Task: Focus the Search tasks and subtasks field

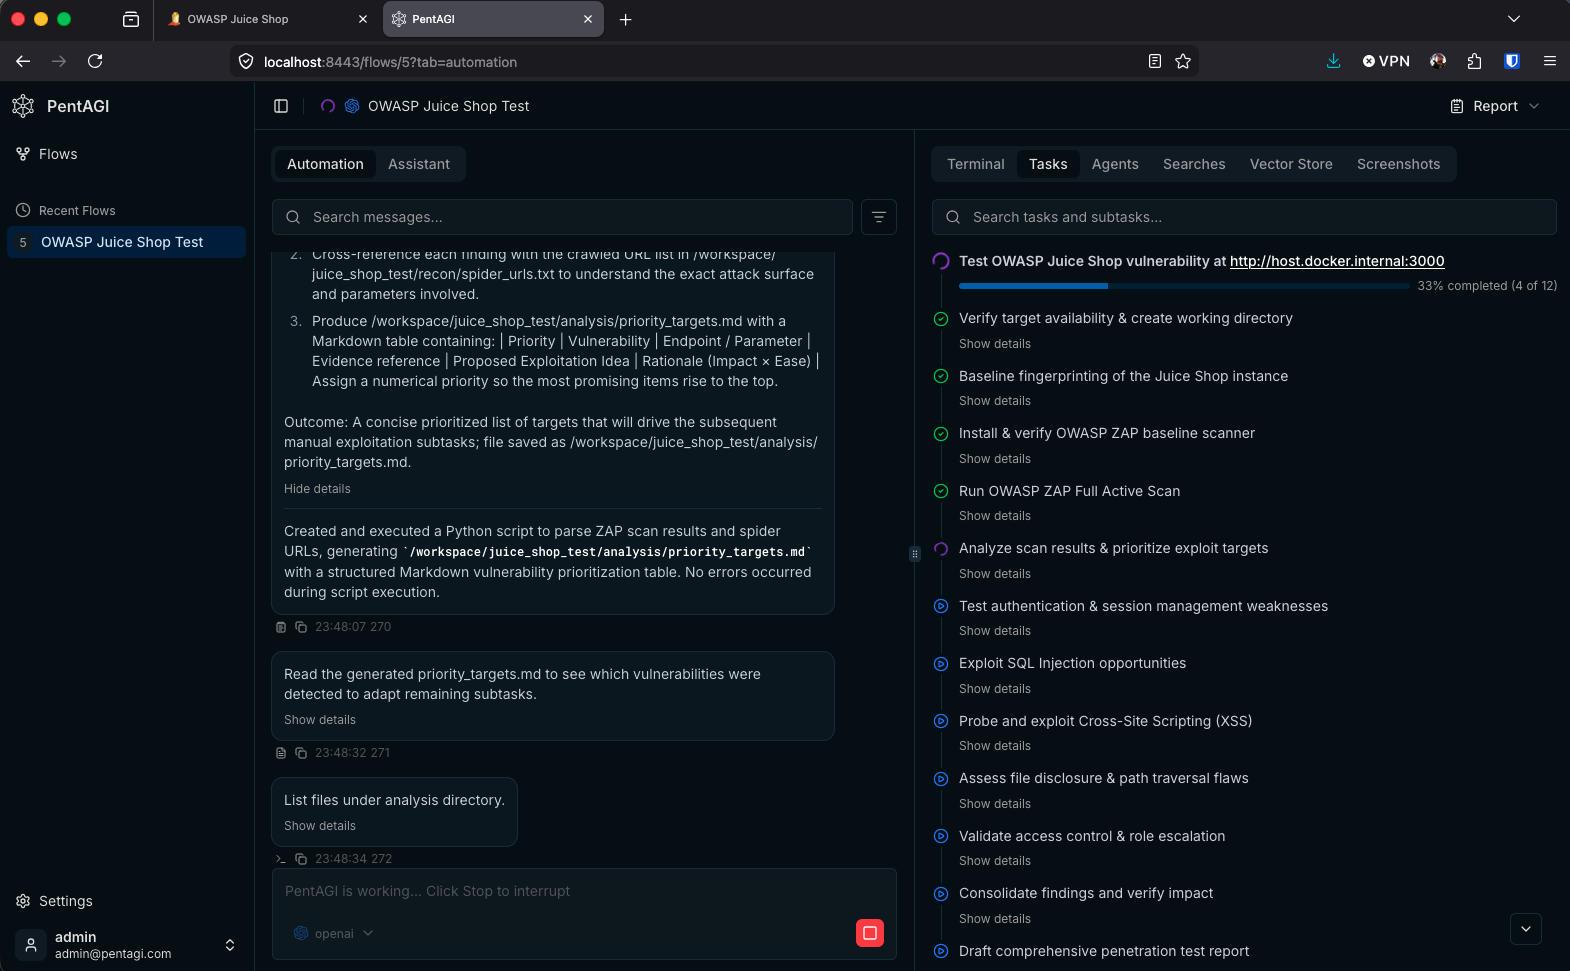Action: pyautogui.click(x=1244, y=217)
